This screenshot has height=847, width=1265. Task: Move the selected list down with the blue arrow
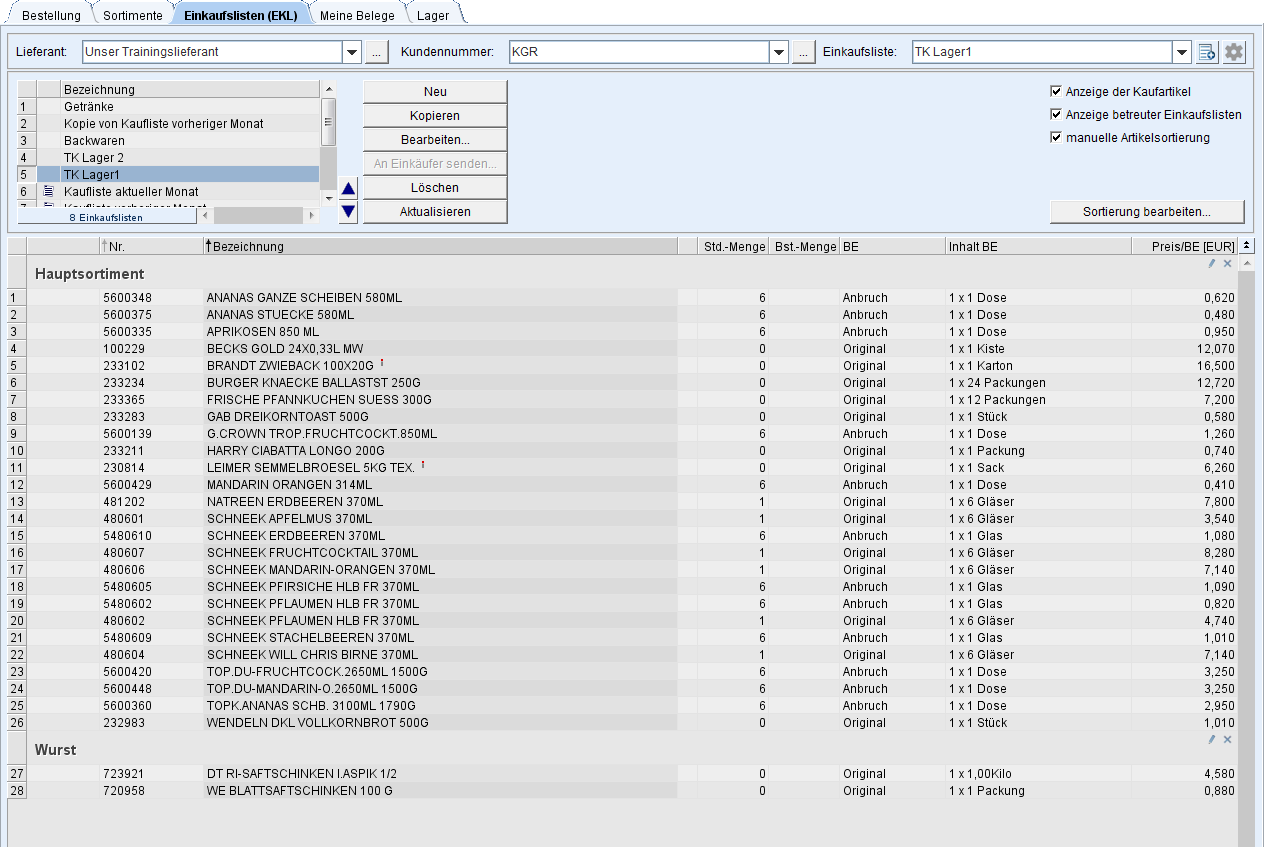coord(348,211)
